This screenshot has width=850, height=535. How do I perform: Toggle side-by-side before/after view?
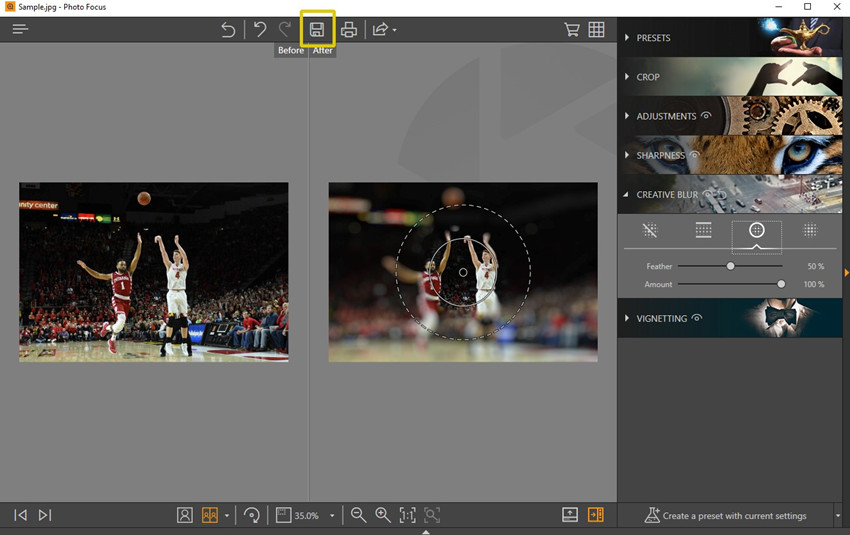pyautogui.click(x=210, y=515)
